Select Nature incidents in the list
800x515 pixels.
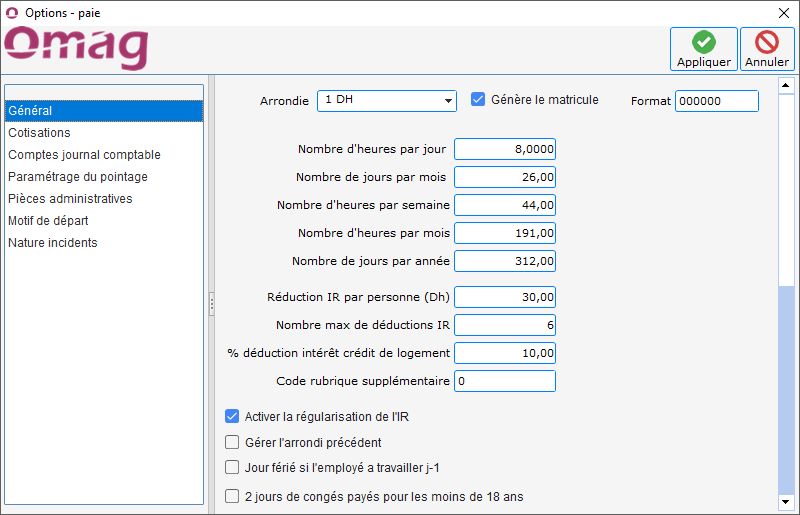53,242
